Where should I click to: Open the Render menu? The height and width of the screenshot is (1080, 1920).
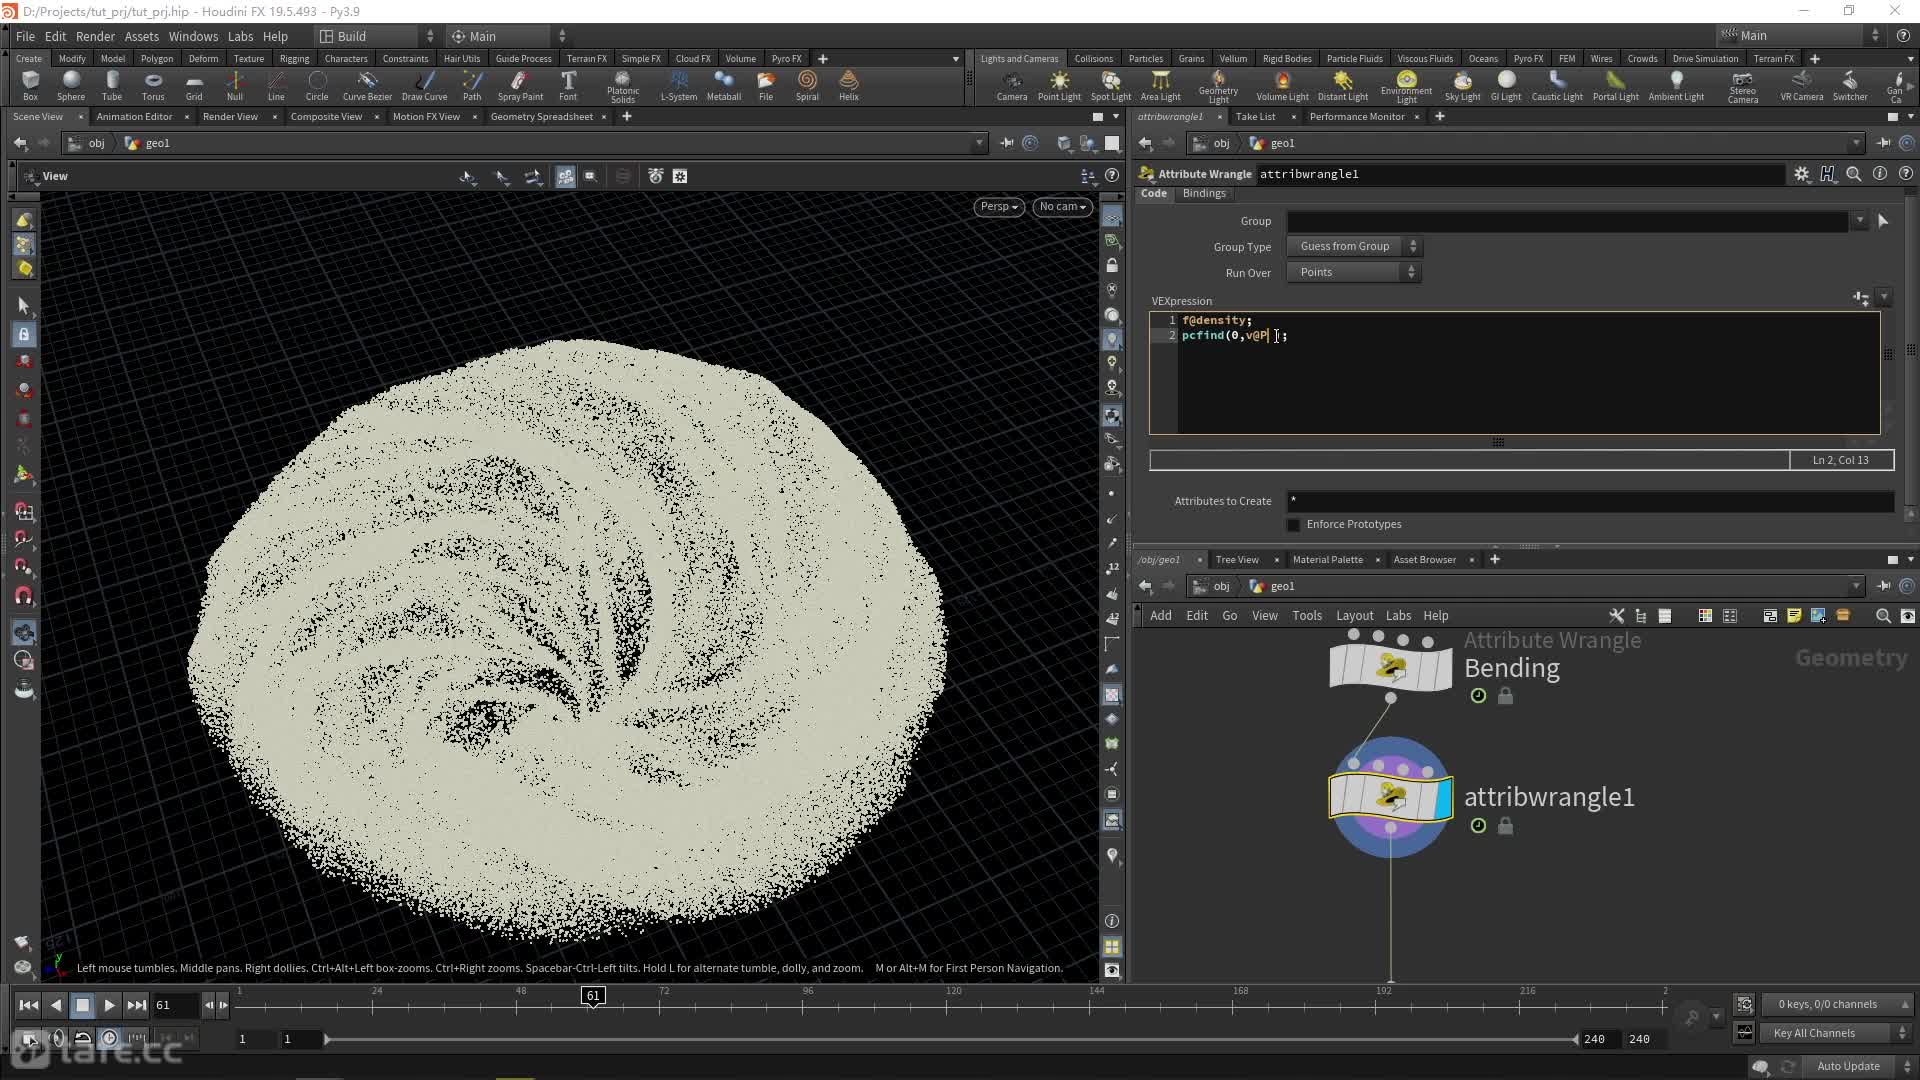point(95,36)
